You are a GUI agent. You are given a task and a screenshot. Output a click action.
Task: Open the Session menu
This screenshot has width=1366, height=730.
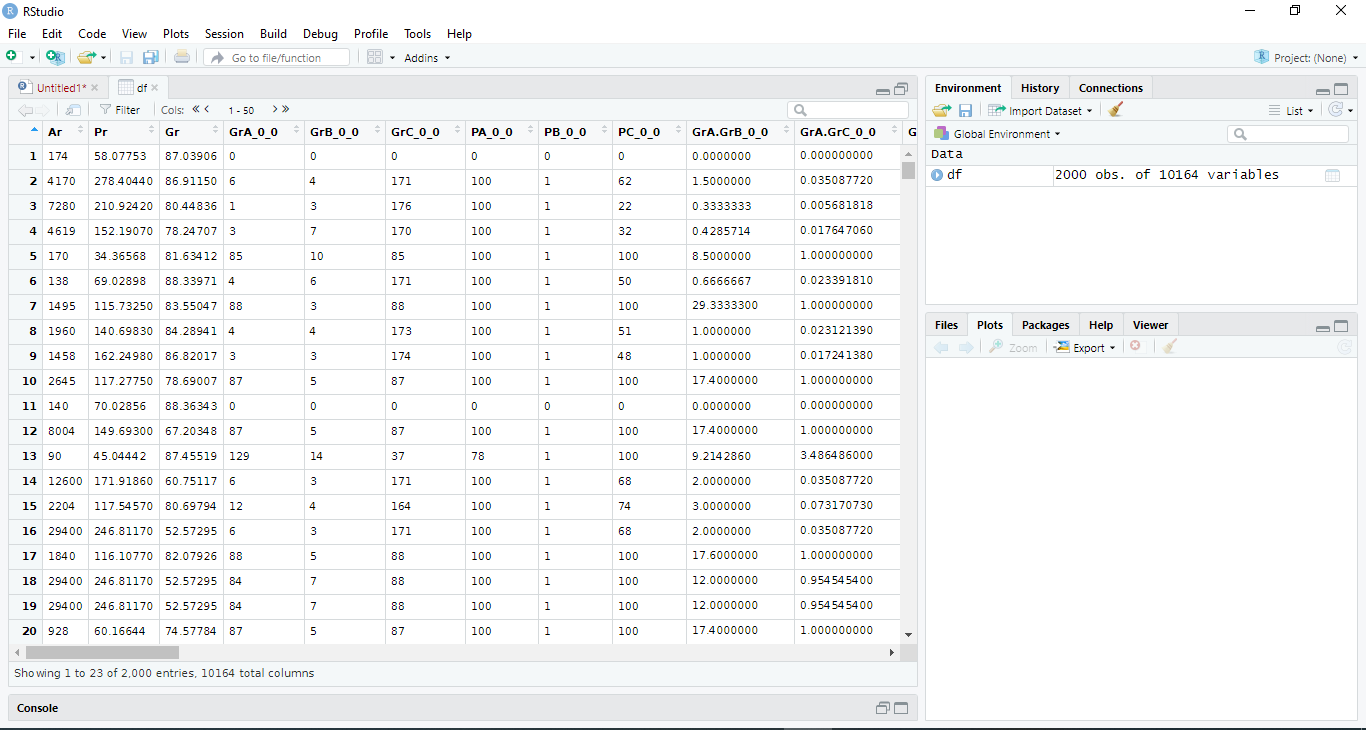tap(224, 33)
